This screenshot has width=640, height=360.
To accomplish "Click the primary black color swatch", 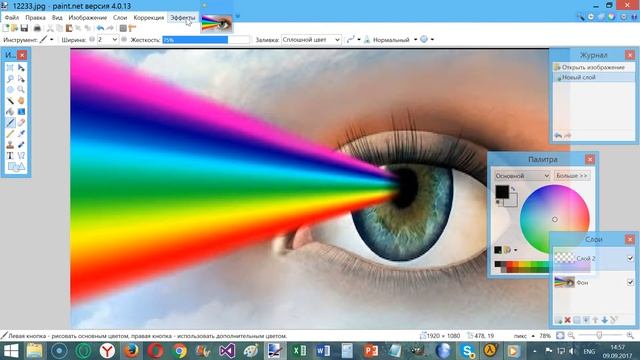I will coord(502,192).
